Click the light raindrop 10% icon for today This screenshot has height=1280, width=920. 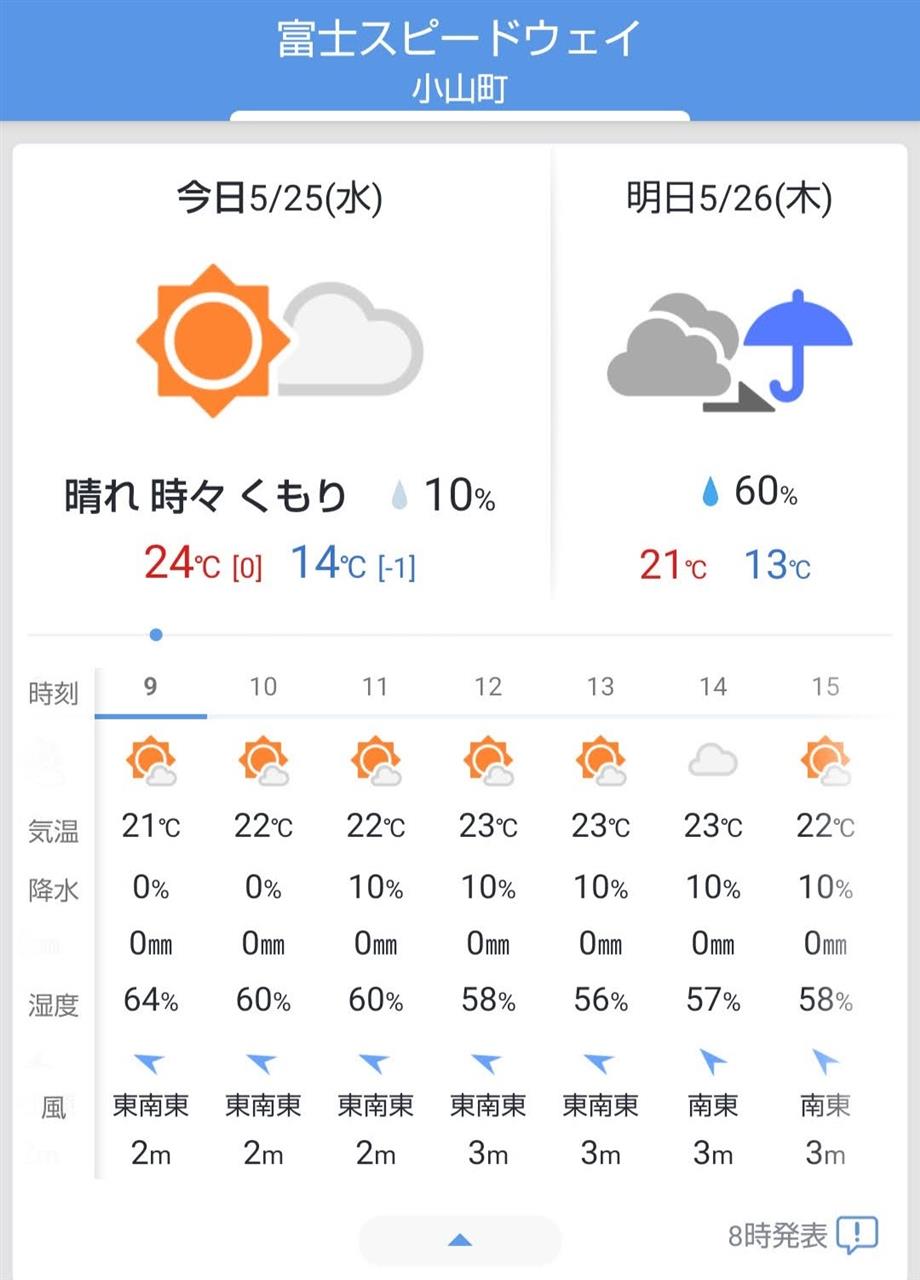(x=400, y=495)
